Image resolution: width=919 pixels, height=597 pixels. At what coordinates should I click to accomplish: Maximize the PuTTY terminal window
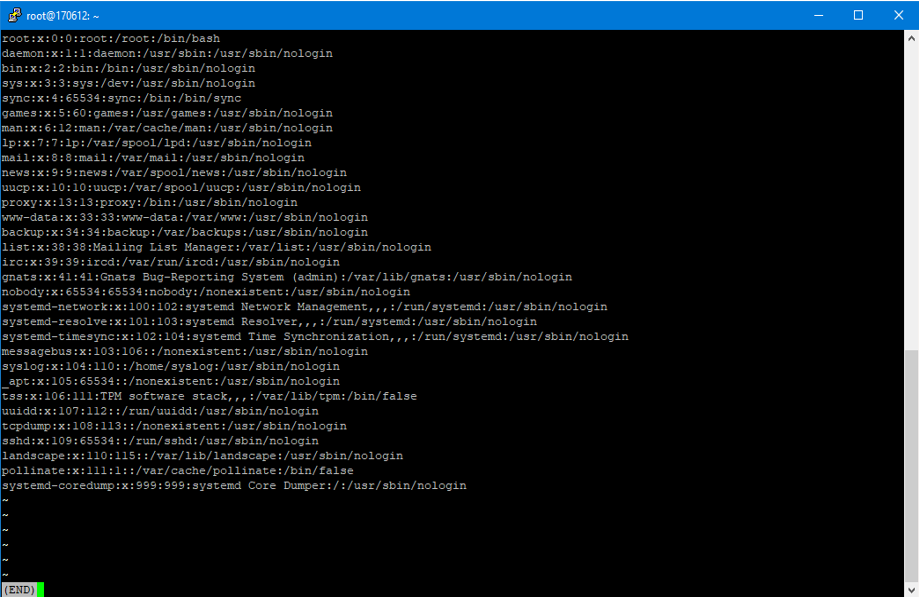coord(858,15)
